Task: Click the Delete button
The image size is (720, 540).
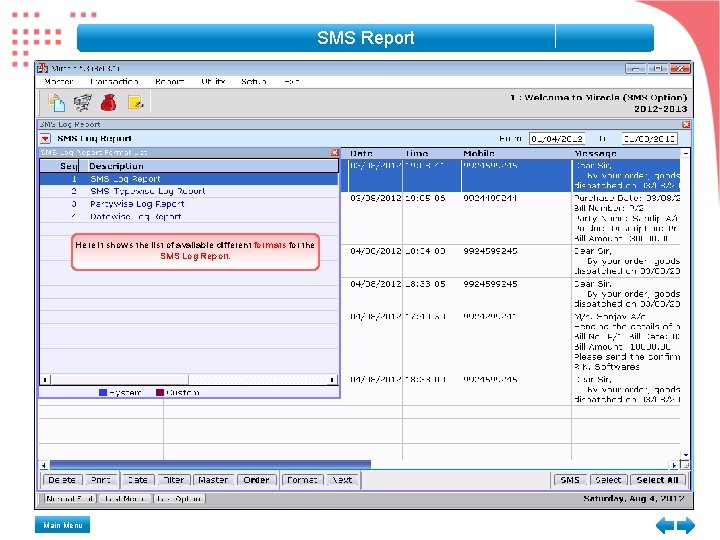Action: coord(62,480)
